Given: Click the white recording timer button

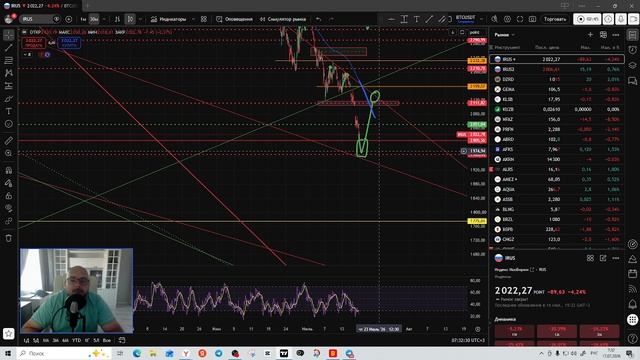Looking at the screenshot, I should click(x=587, y=19).
